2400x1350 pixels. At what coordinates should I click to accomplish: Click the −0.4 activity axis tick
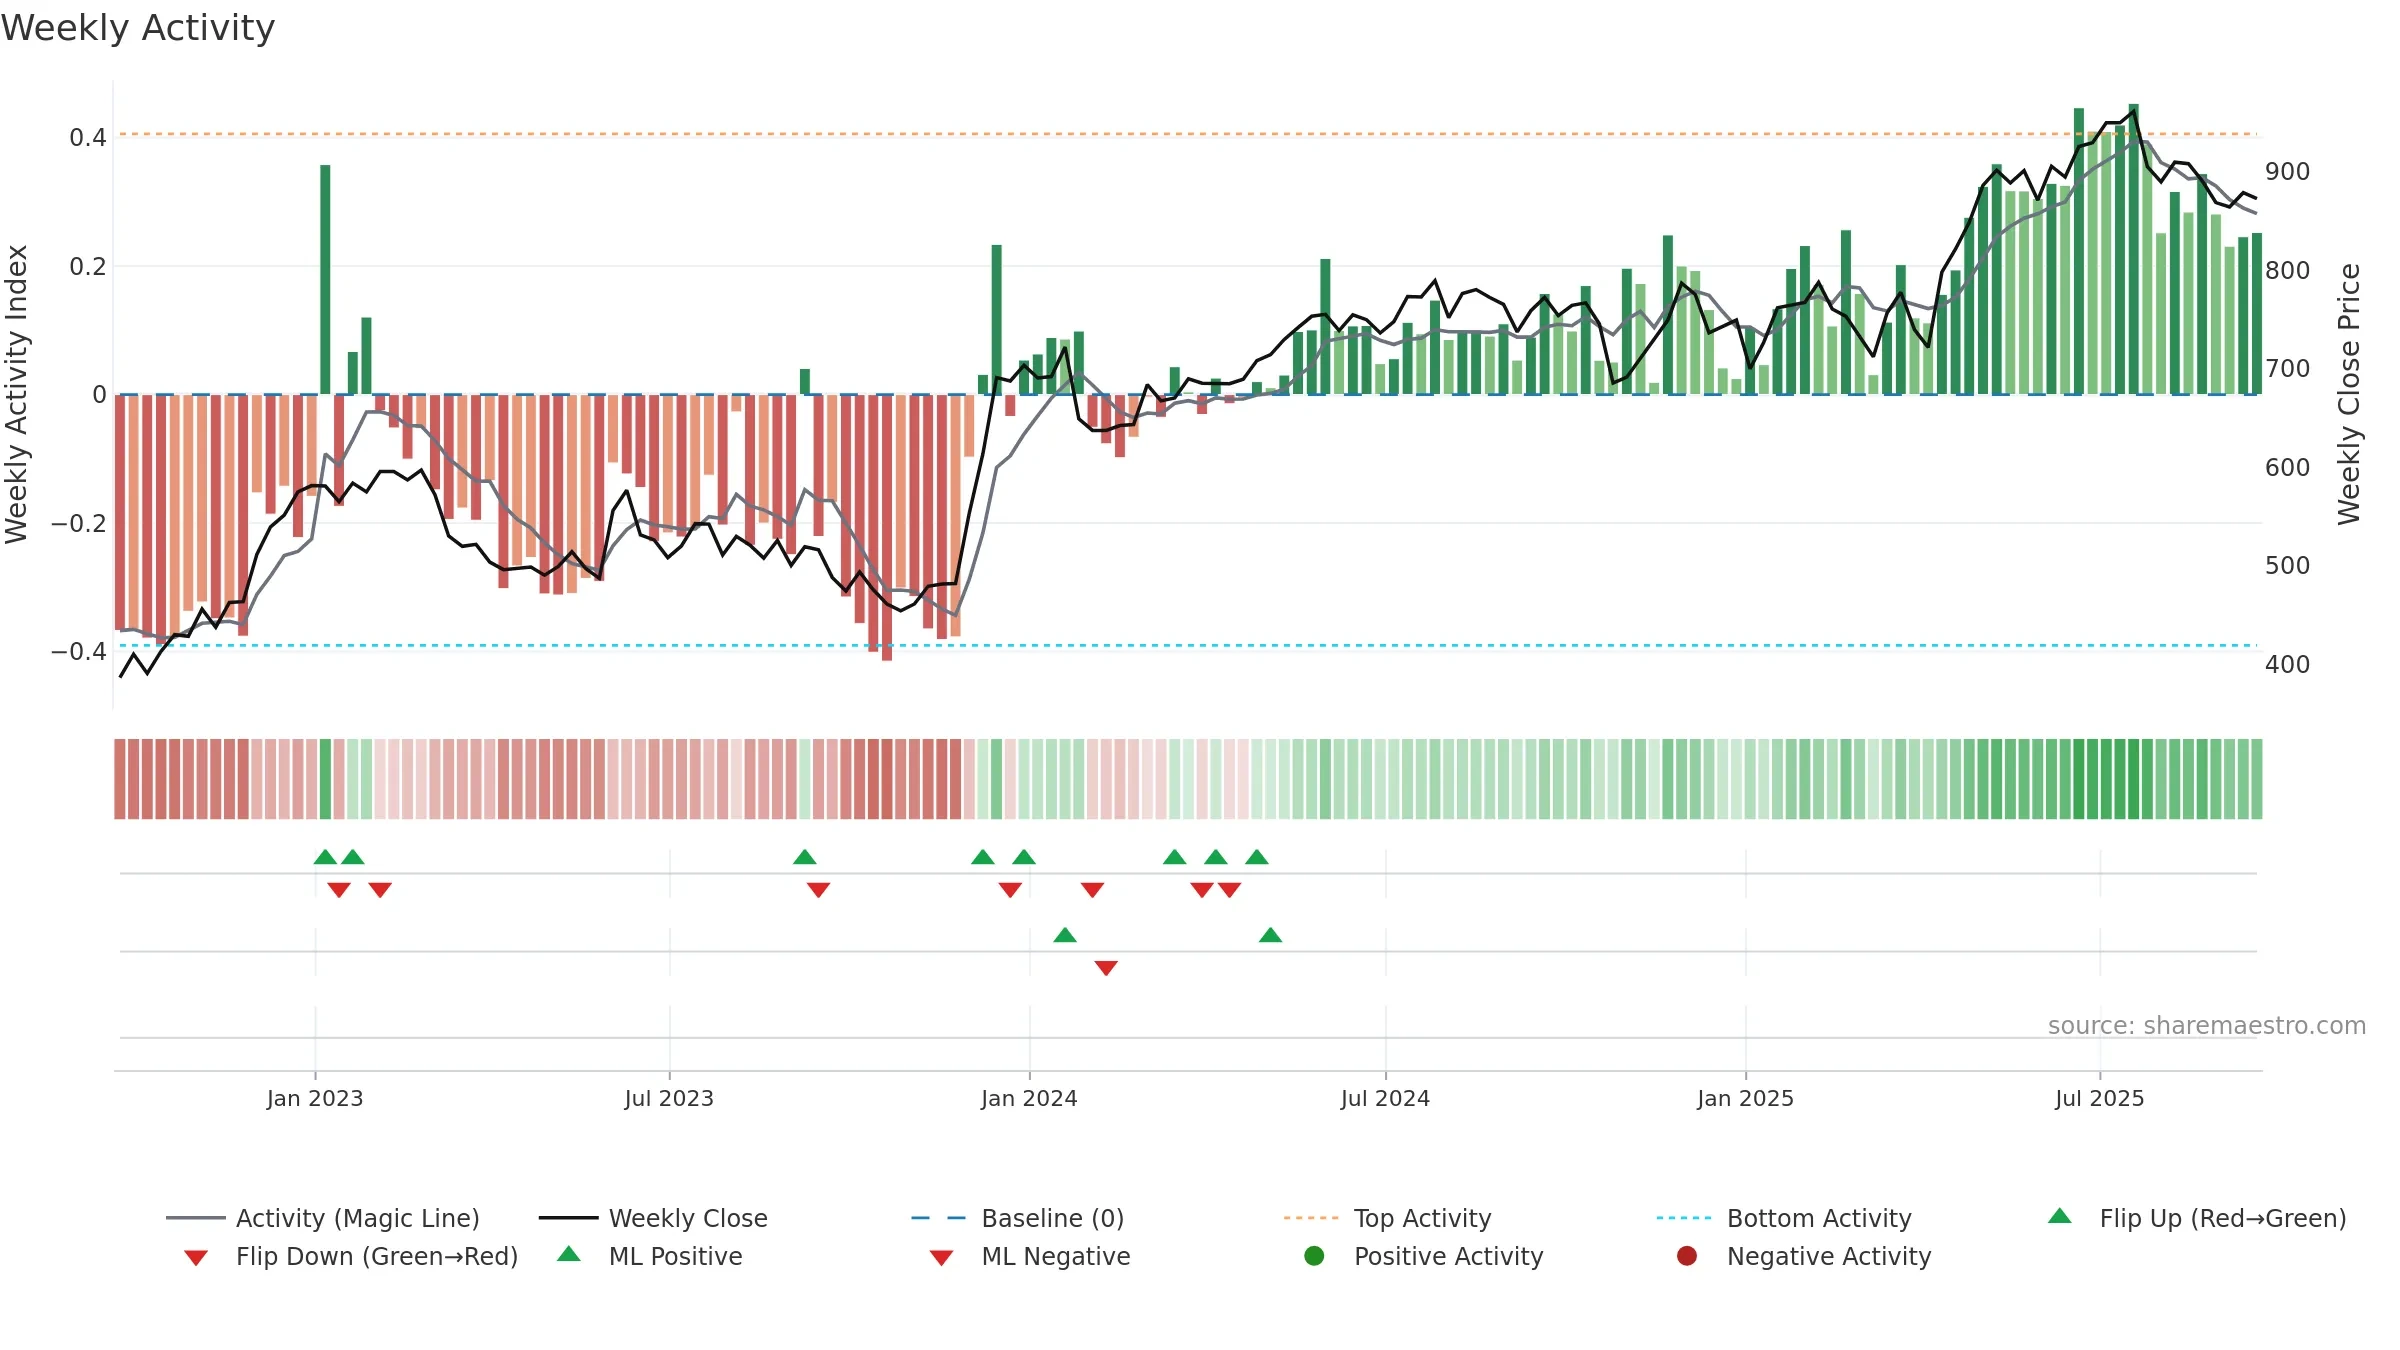(x=79, y=651)
